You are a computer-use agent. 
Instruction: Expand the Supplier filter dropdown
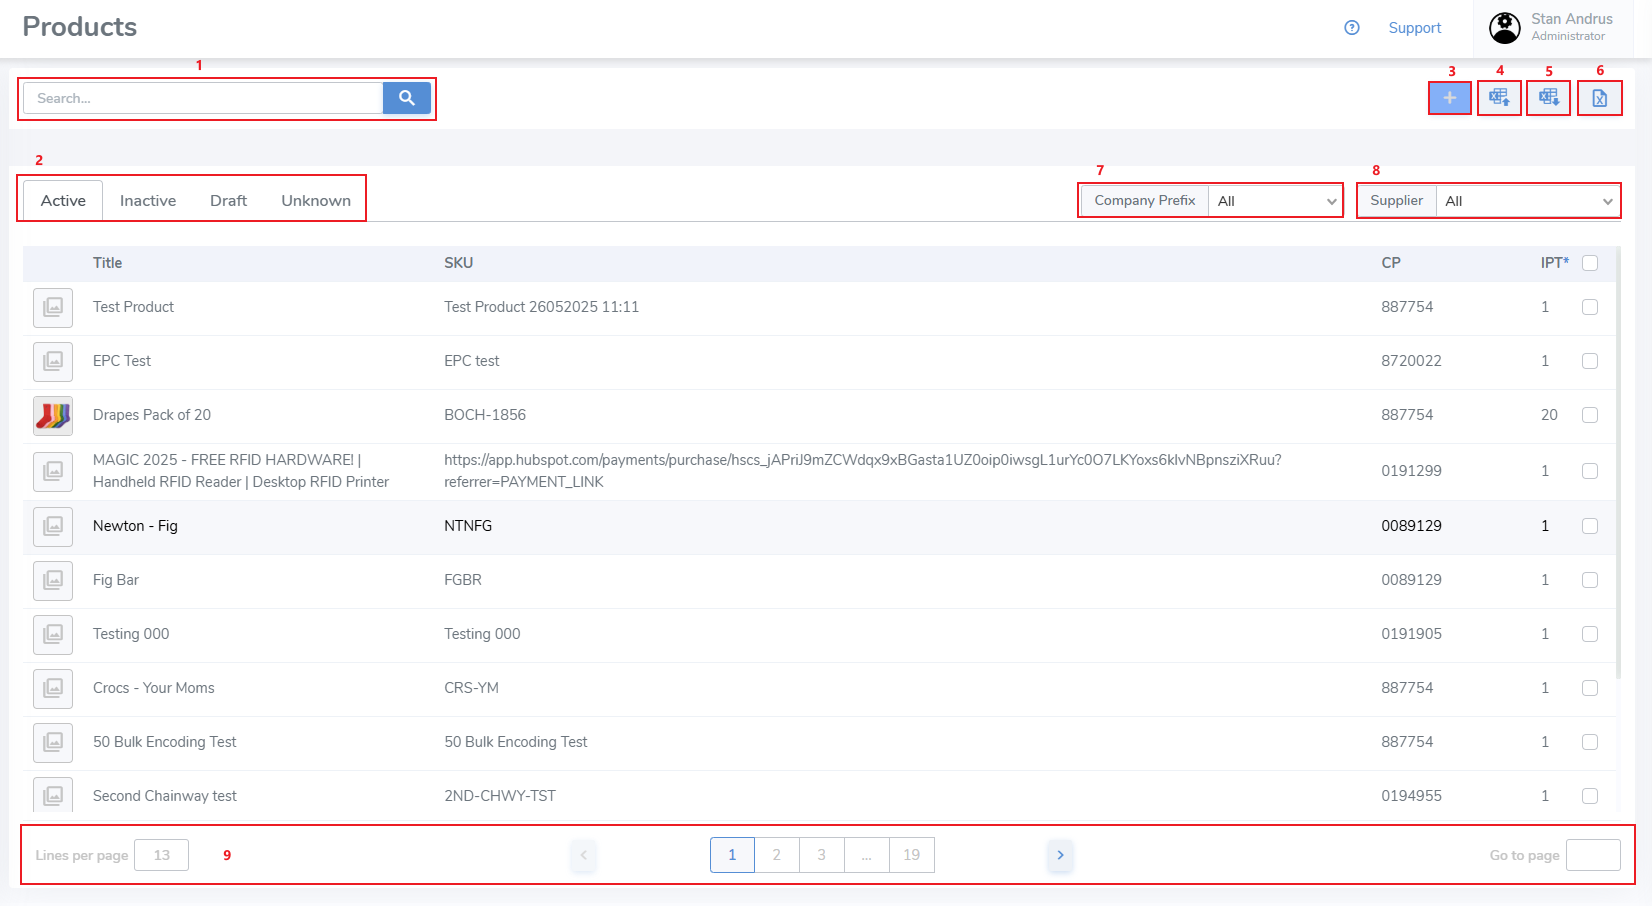(1527, 201)
